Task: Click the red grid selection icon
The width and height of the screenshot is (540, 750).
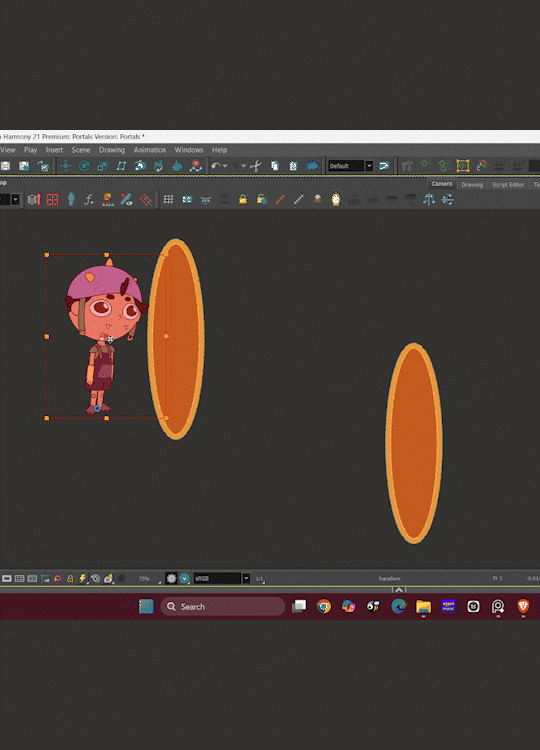Action: (53, 199)
